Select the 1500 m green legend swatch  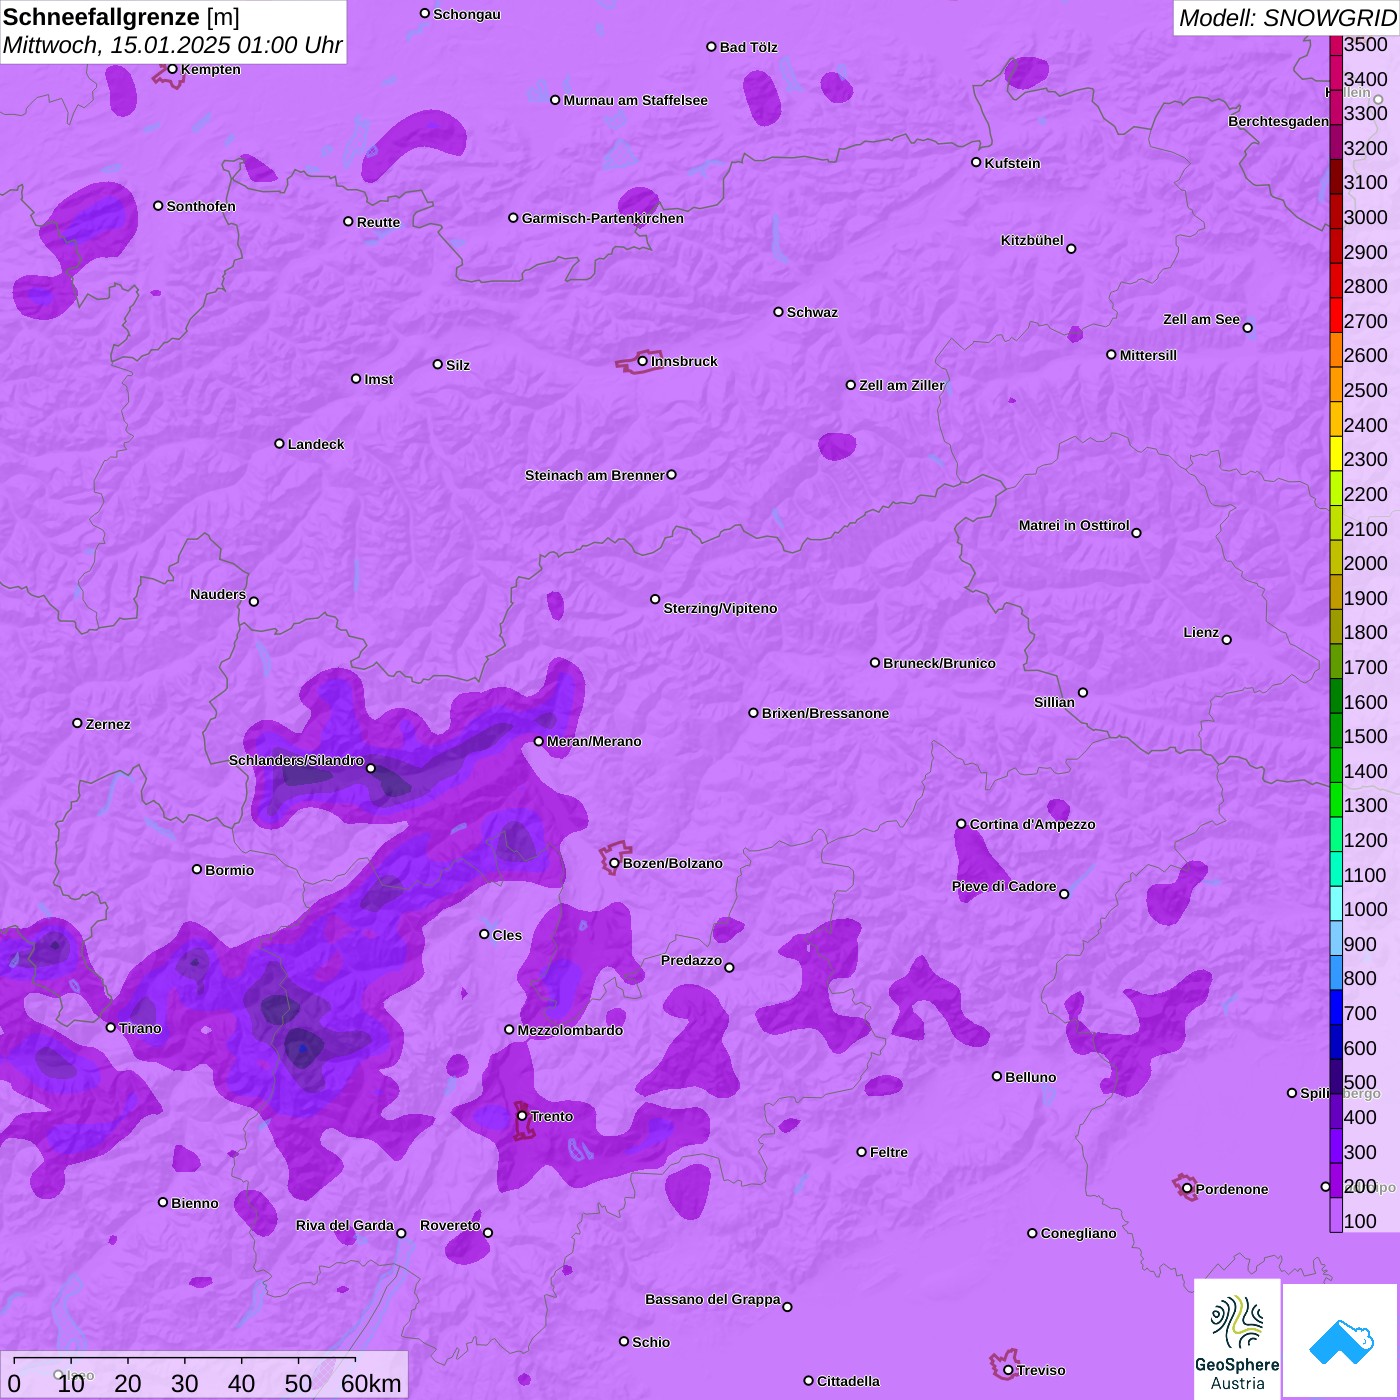[1336, 730]
